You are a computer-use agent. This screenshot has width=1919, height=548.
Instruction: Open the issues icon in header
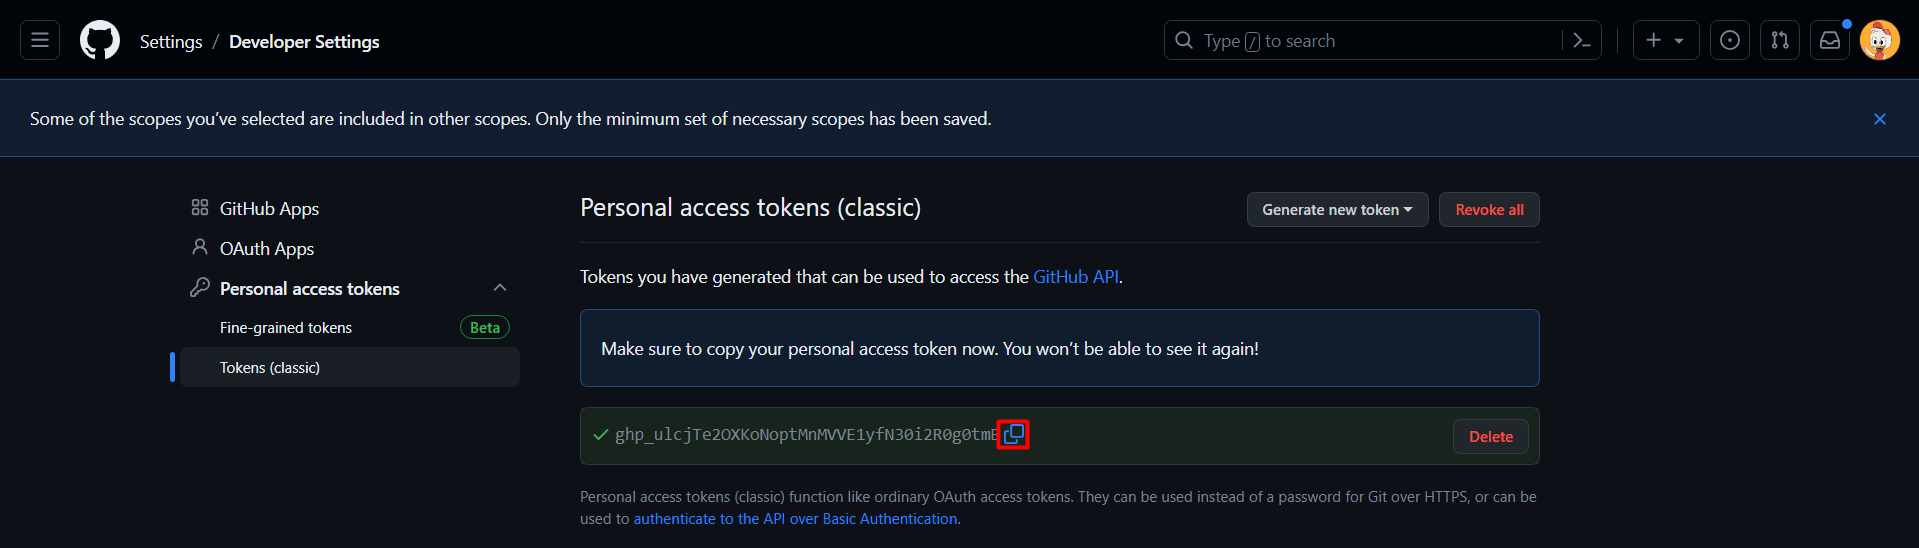[1730, 41]
